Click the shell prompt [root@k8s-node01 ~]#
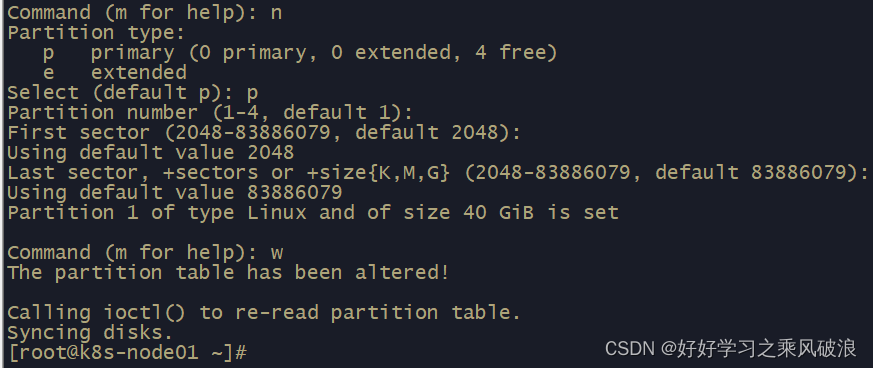 pyautogui.click(x=127, y=352)
